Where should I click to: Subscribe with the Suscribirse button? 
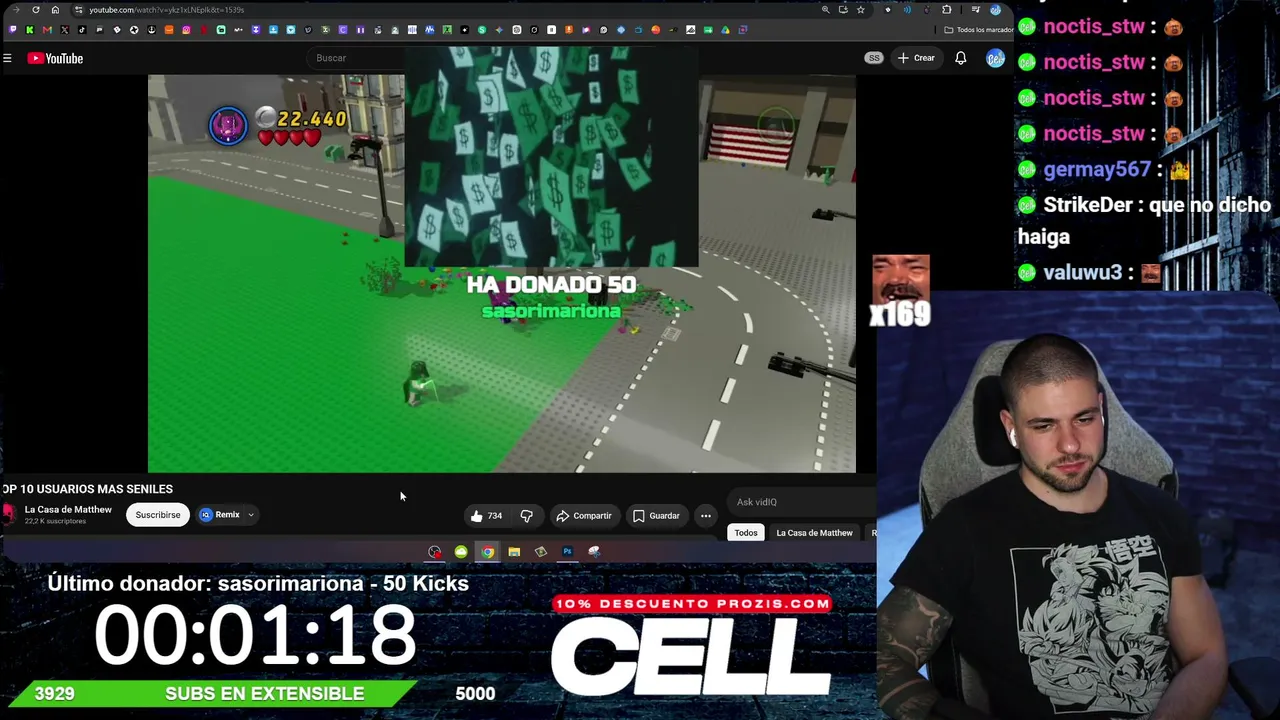click(x=158, y=515)
